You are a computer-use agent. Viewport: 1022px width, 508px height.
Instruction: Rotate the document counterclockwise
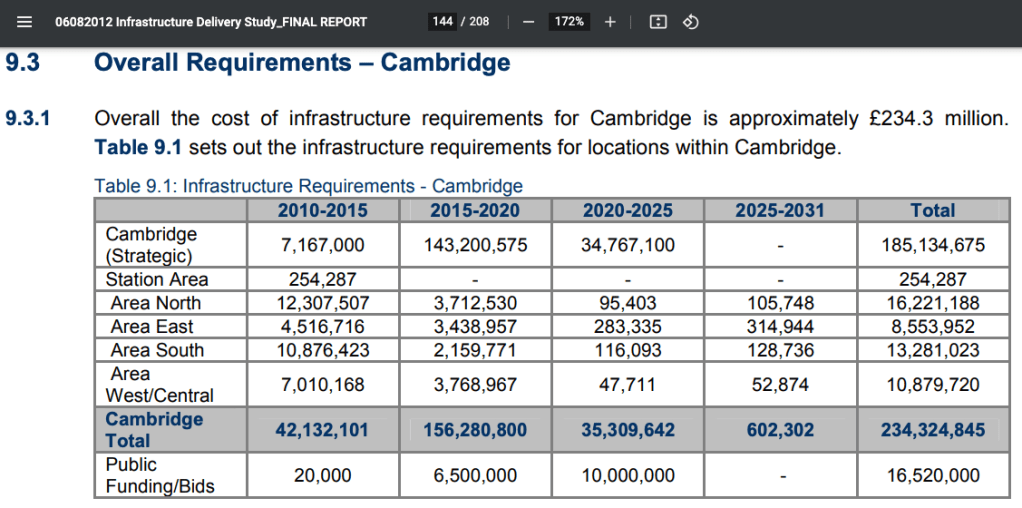pyautogui.click(x=690, y=21)
